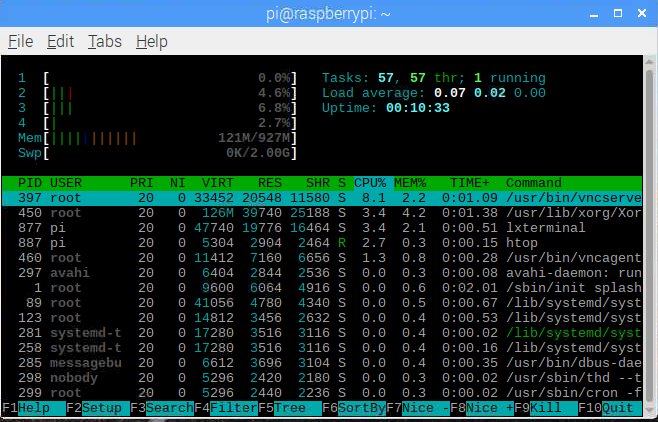Sort by the VIRT column header
Viewport: 658px width, 422px height.
click(x=217, y=183)
